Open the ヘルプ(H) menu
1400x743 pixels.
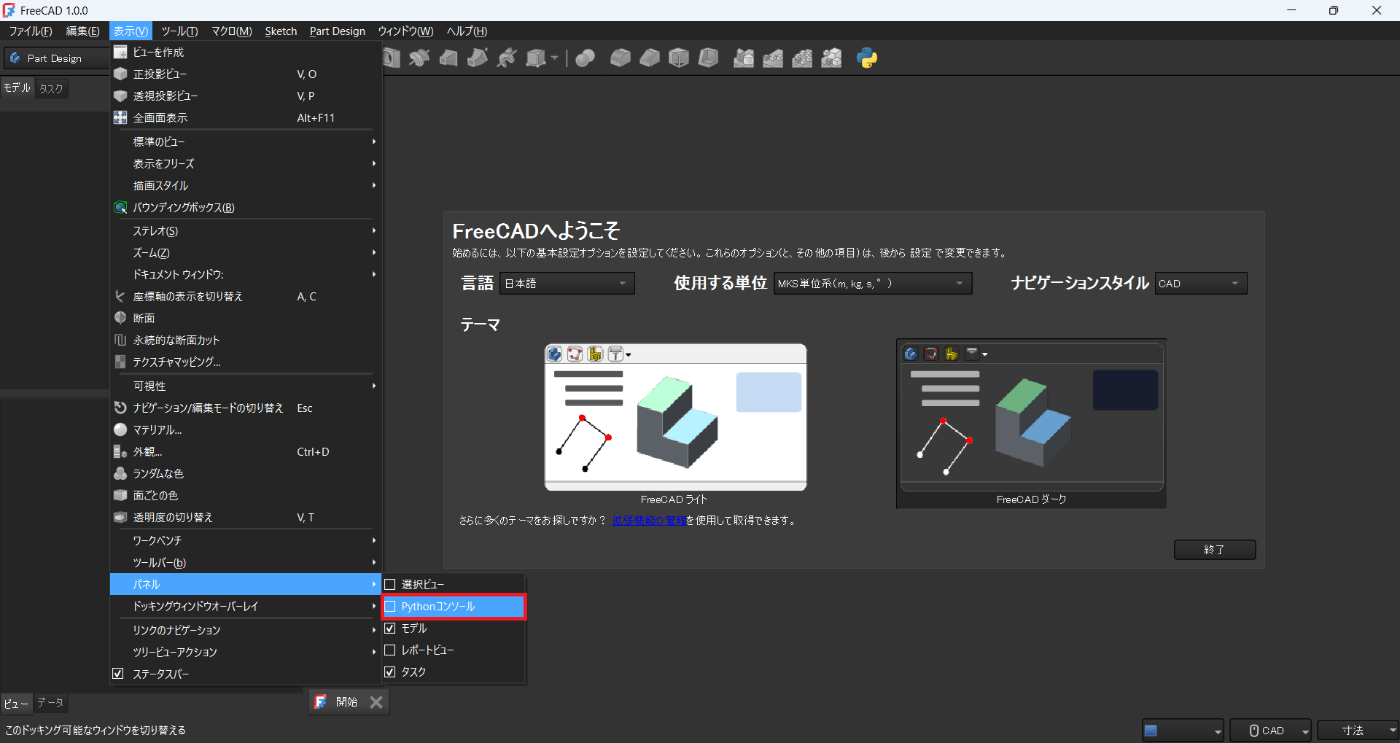click(x=467, y=31)
